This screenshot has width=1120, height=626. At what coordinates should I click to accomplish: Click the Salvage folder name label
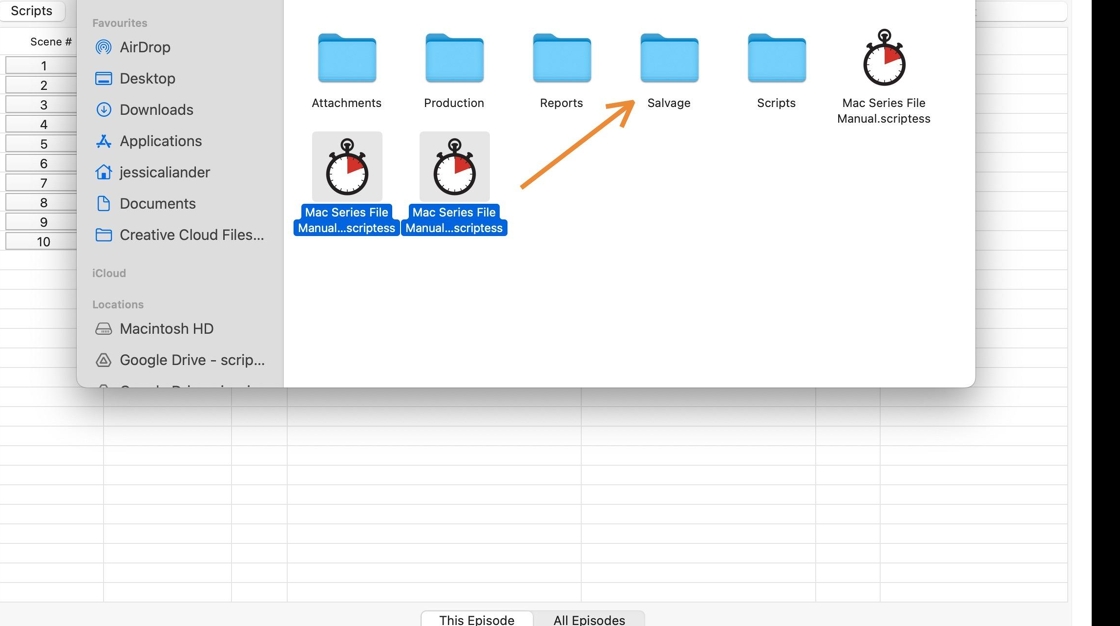coord(669,103)
